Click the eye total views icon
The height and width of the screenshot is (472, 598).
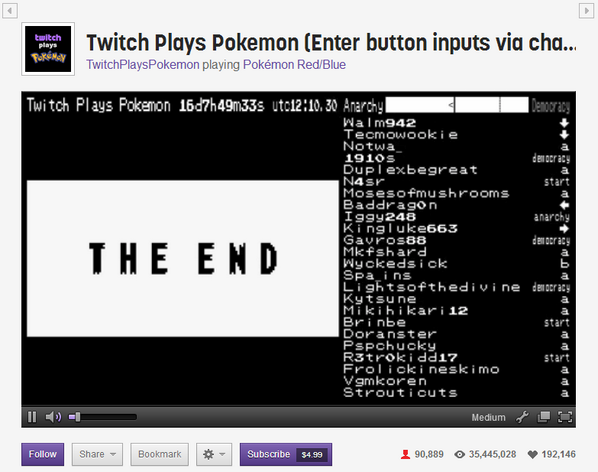pos(460,454)
